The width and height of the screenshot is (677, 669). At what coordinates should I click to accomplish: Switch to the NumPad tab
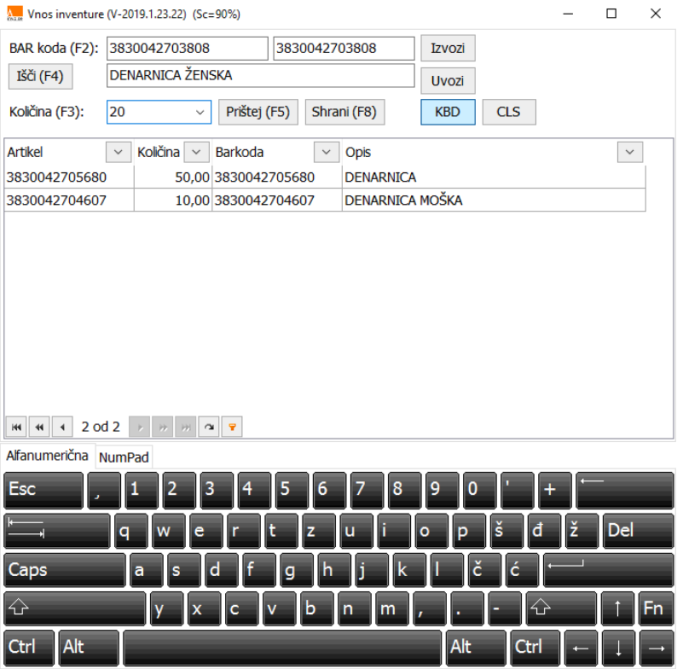coord(124,457)
